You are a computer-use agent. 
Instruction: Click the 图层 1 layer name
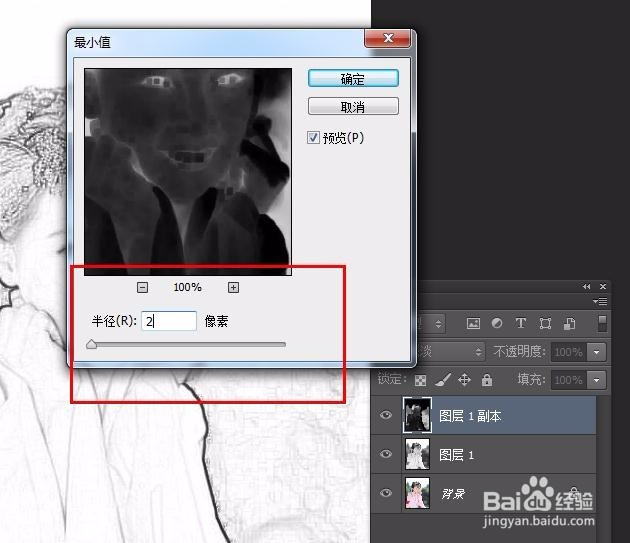456,455
